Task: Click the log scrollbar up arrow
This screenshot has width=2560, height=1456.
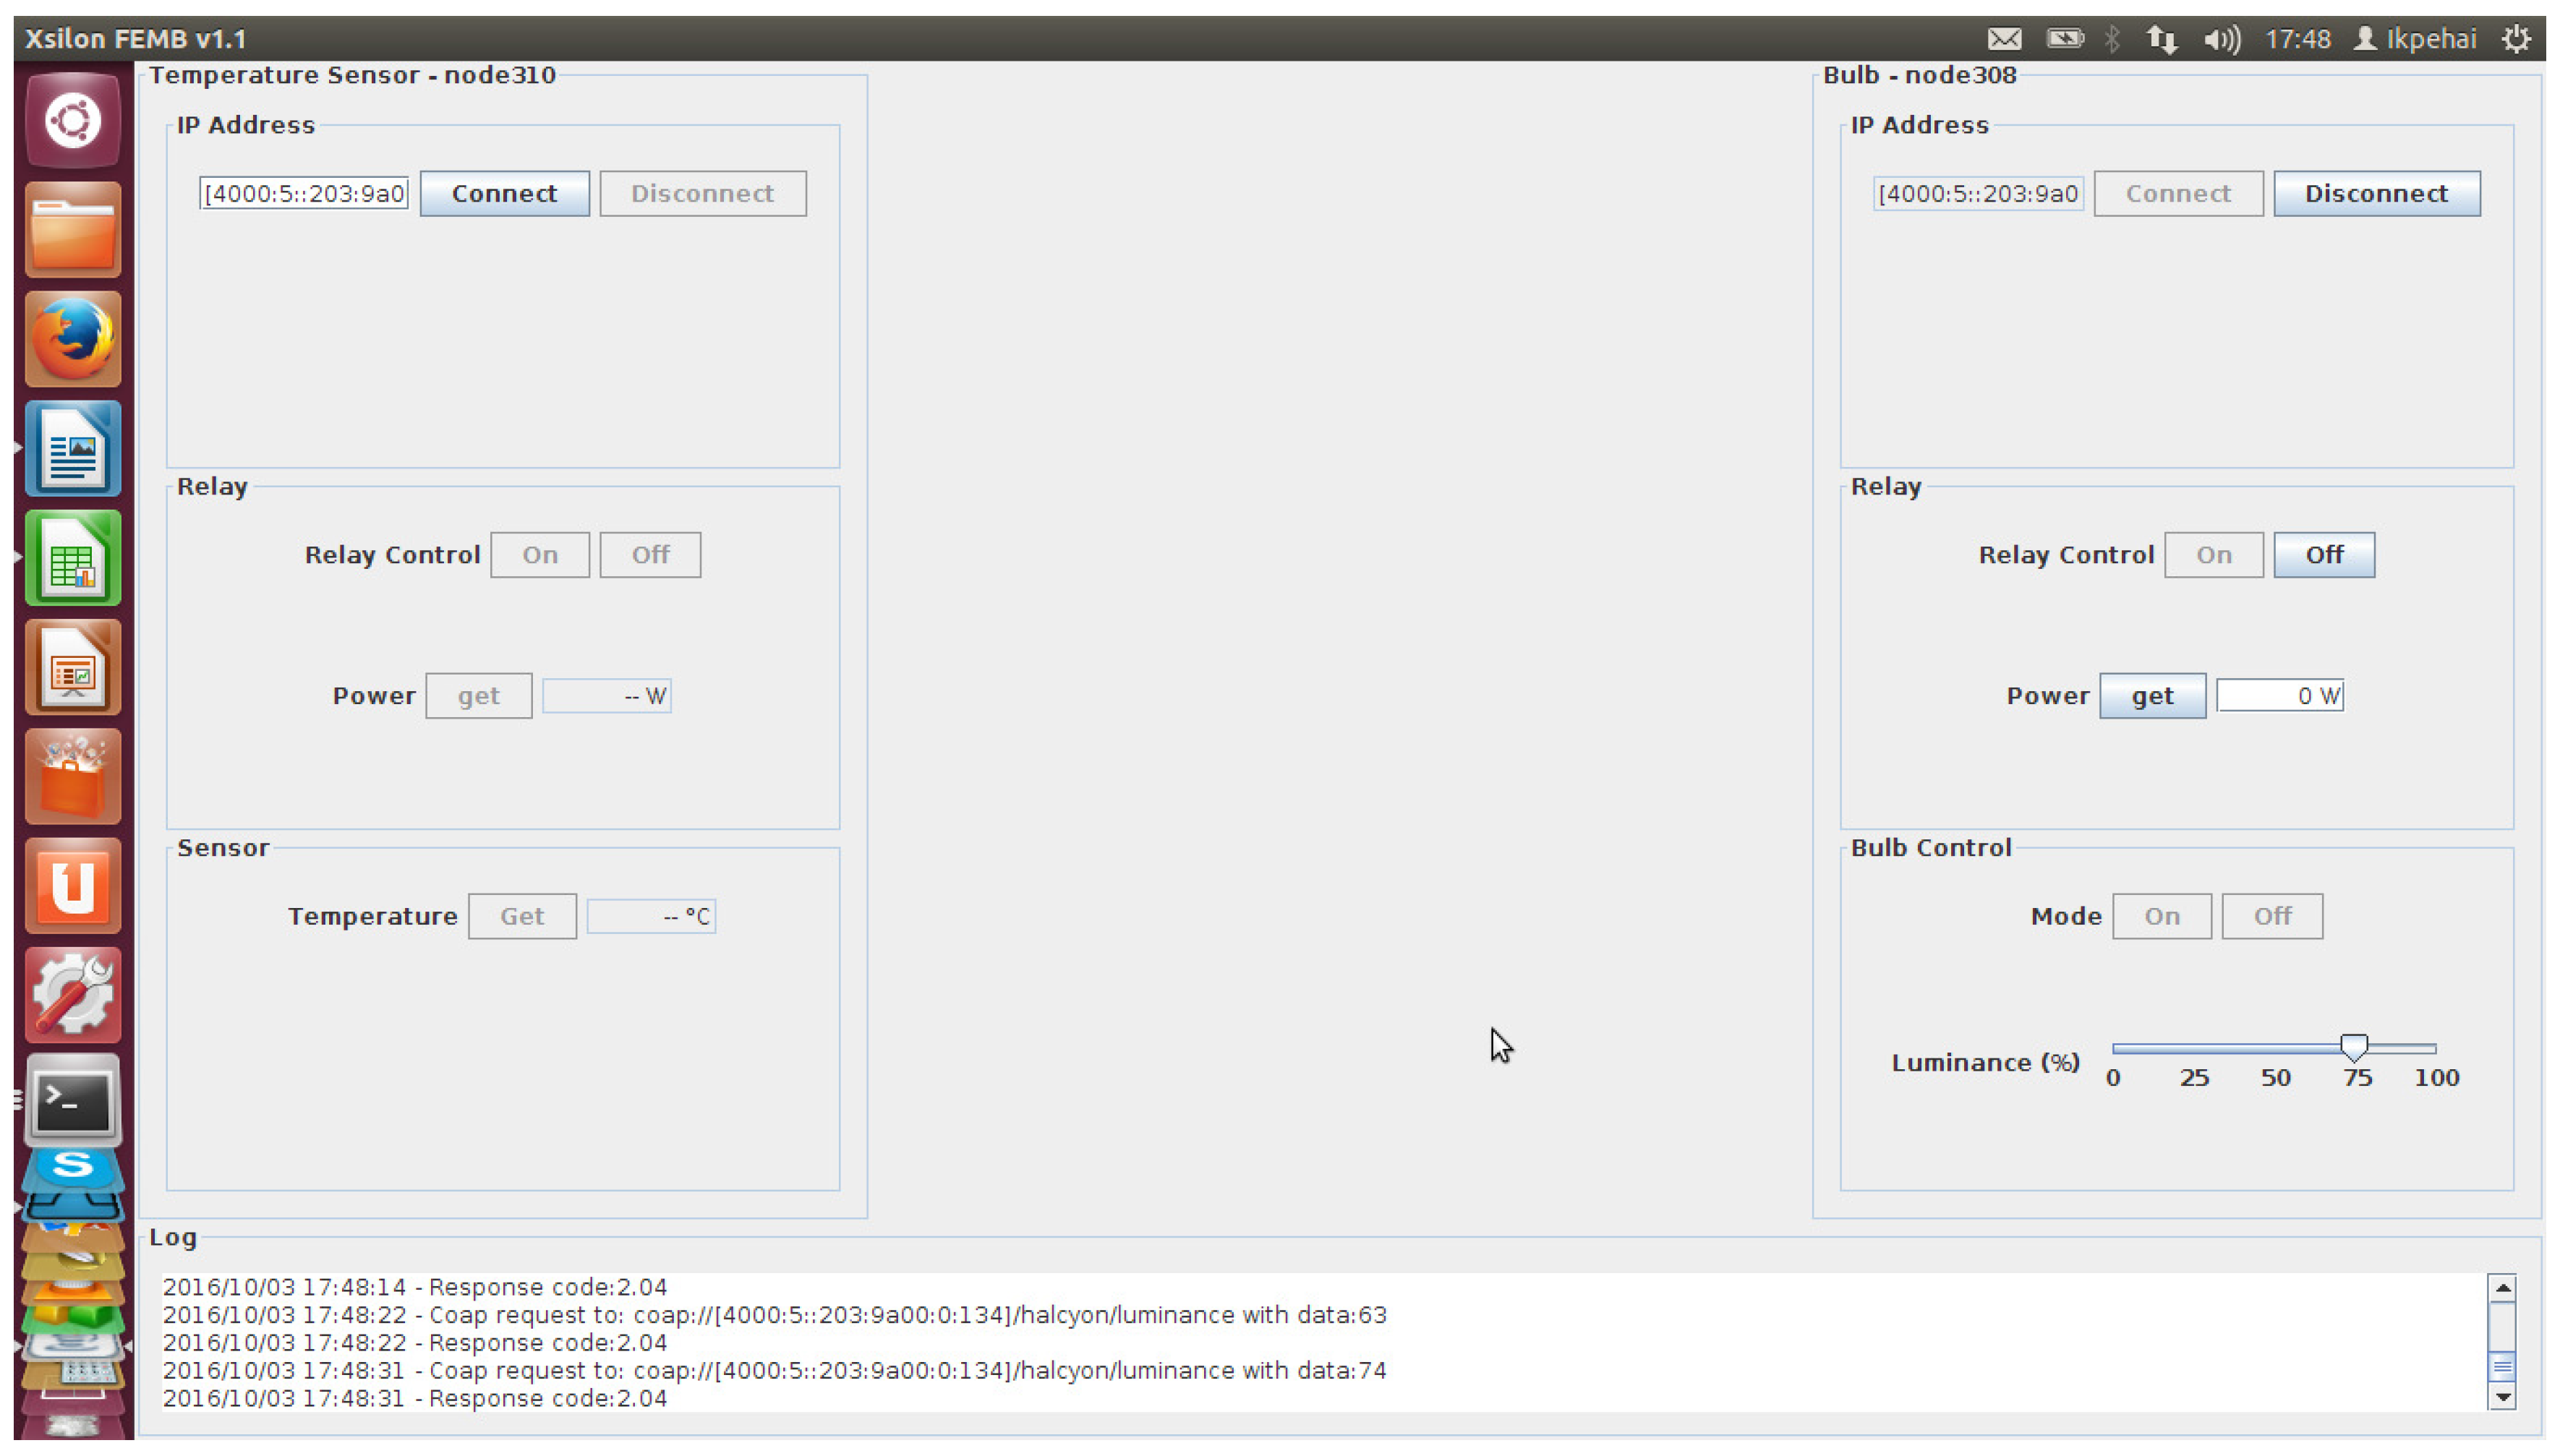Action: 2502,1288
